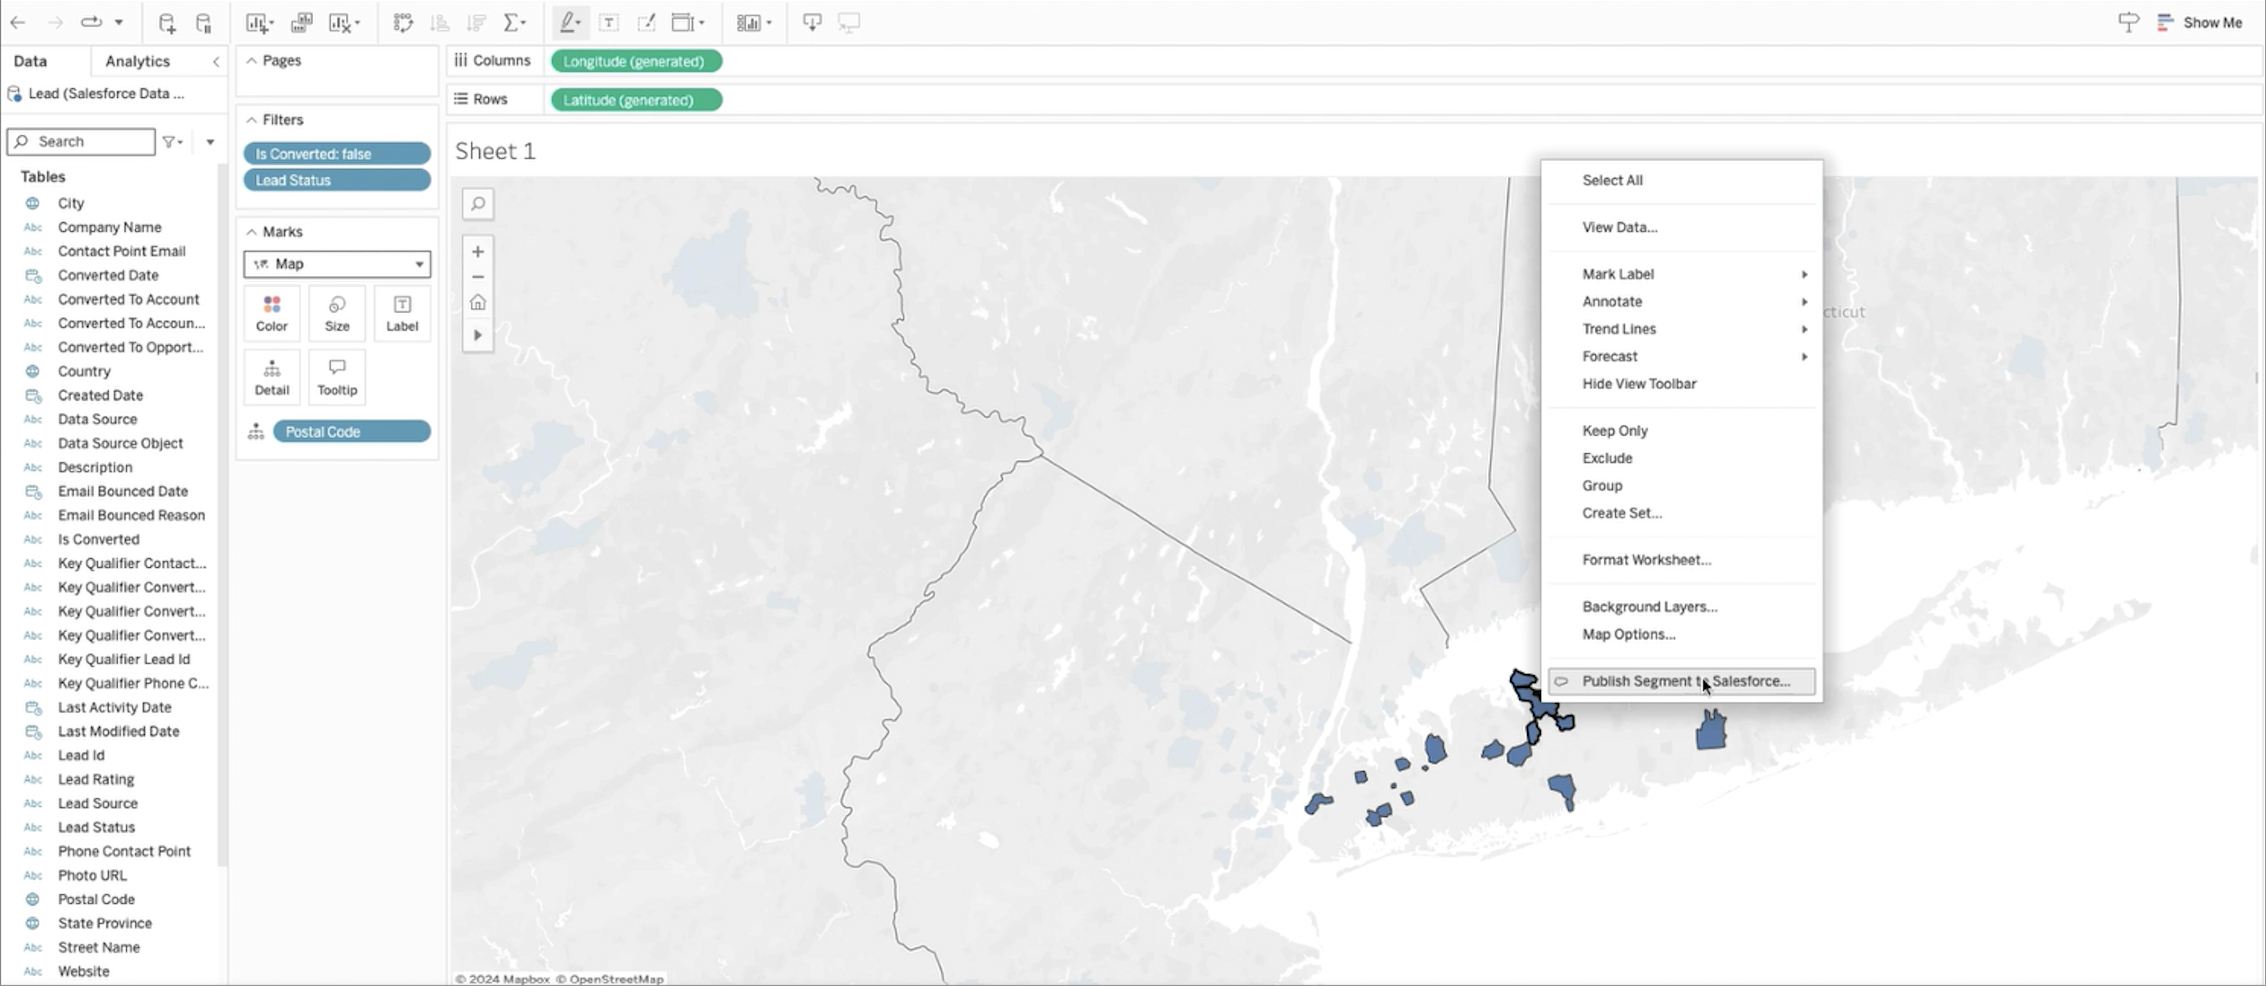
Task: Click the field Search box
Action: pyautogui.click(x=81, y=141)
